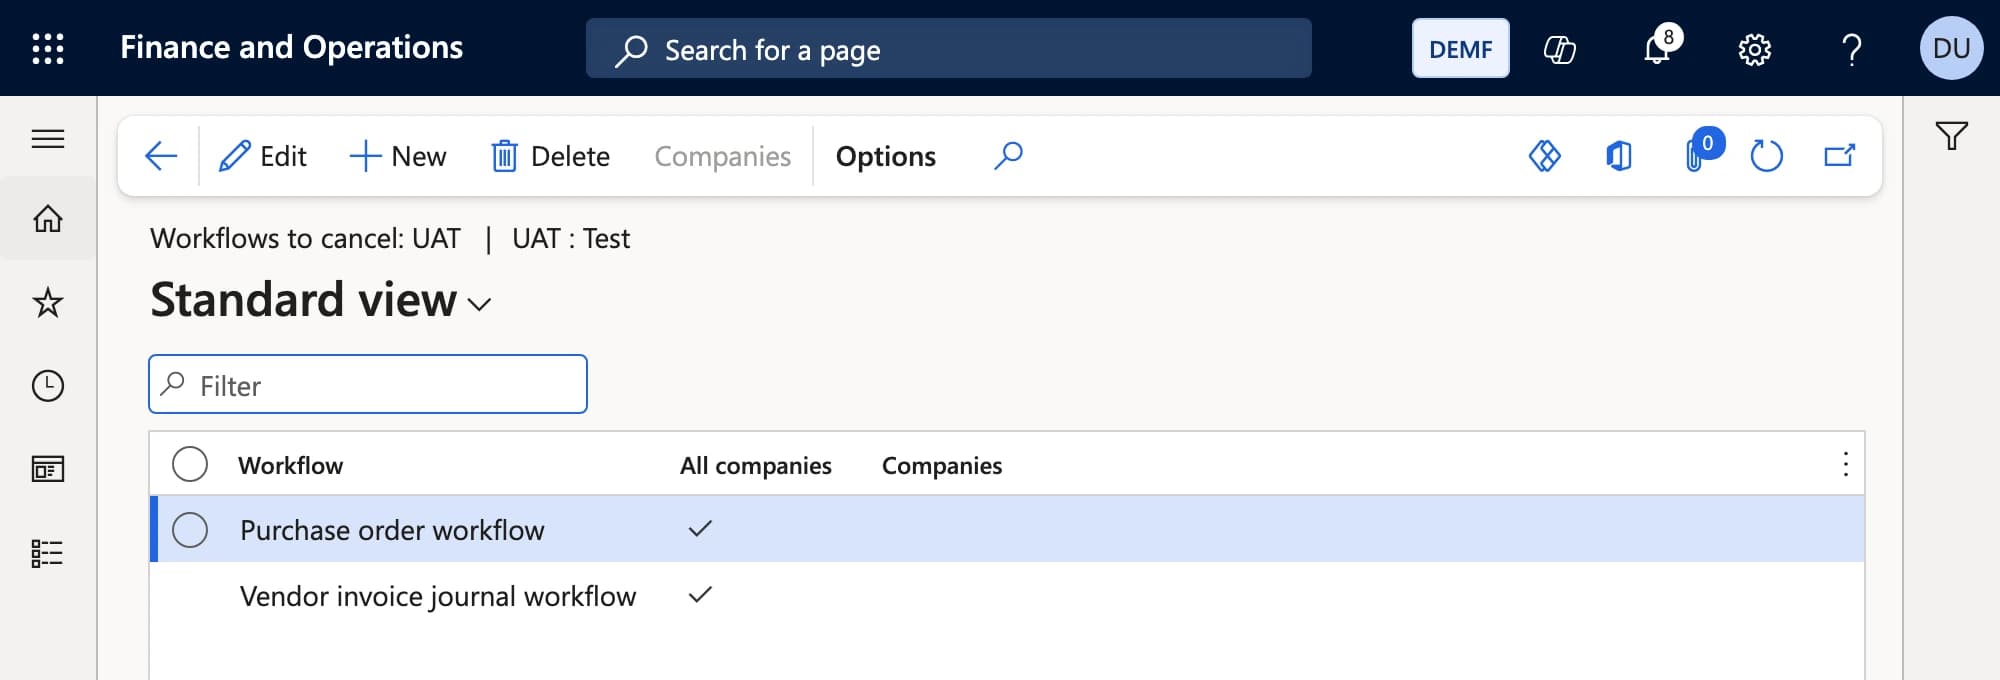Image resolution: width=2000 pixels, height=680 pixels.
Task: Open the DU user account avatar
Action: (x=1951, y=48)
